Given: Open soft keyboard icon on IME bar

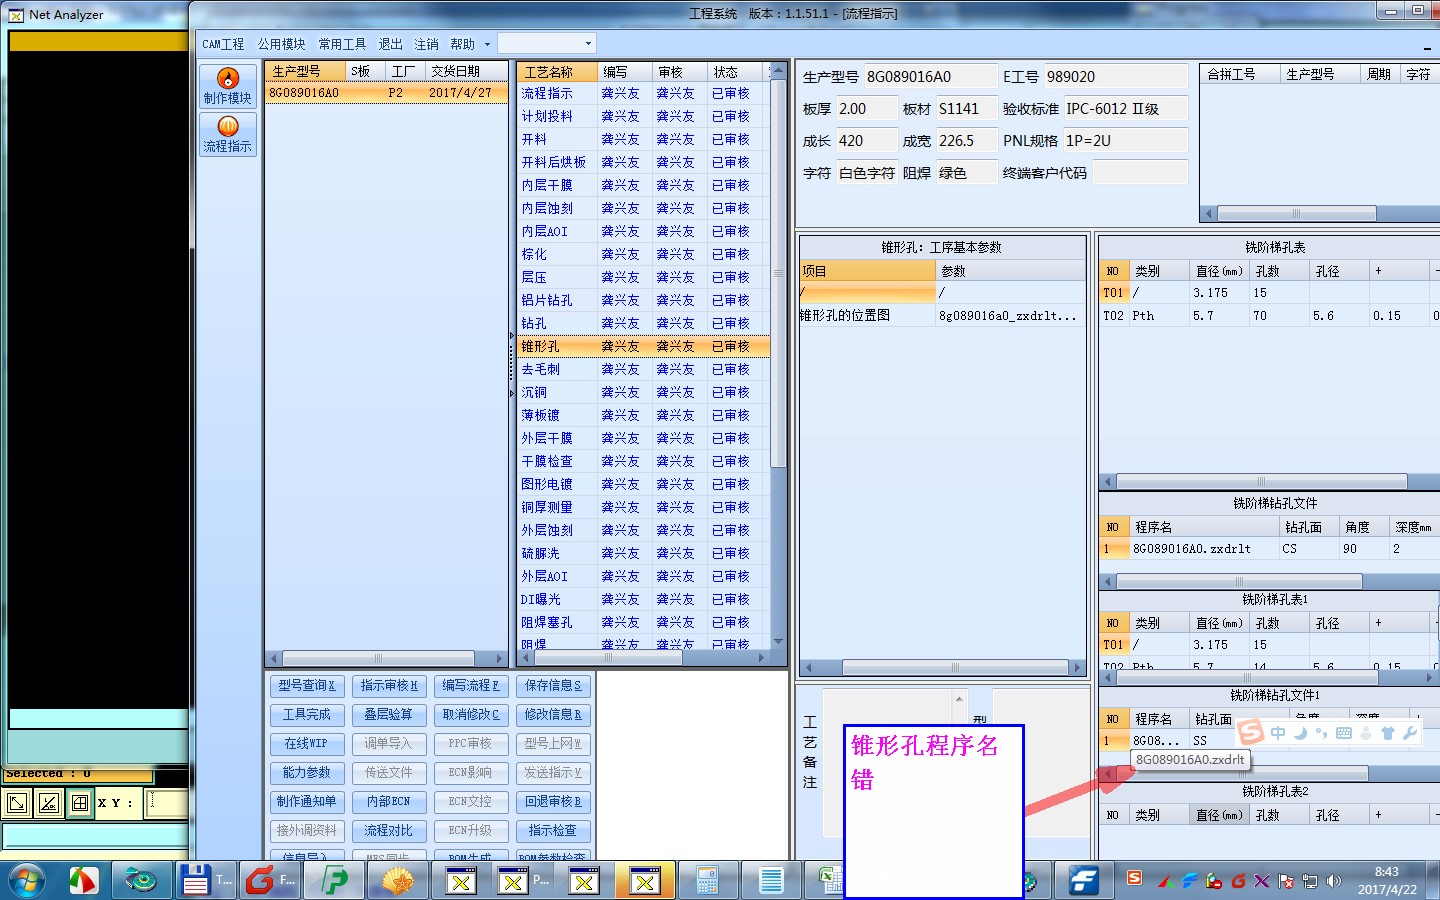Looking at the screenshot, I should [x=1344, y=733].
